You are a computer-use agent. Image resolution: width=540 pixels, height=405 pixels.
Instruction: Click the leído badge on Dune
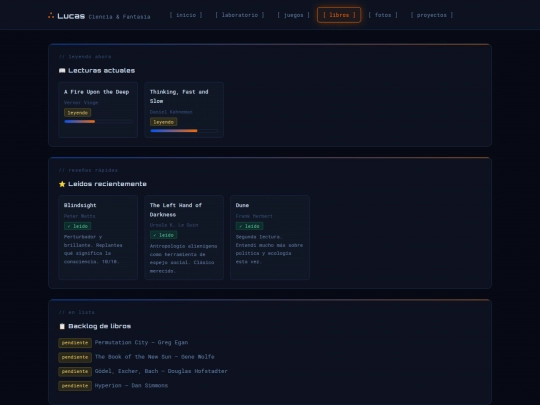[249, 226]
